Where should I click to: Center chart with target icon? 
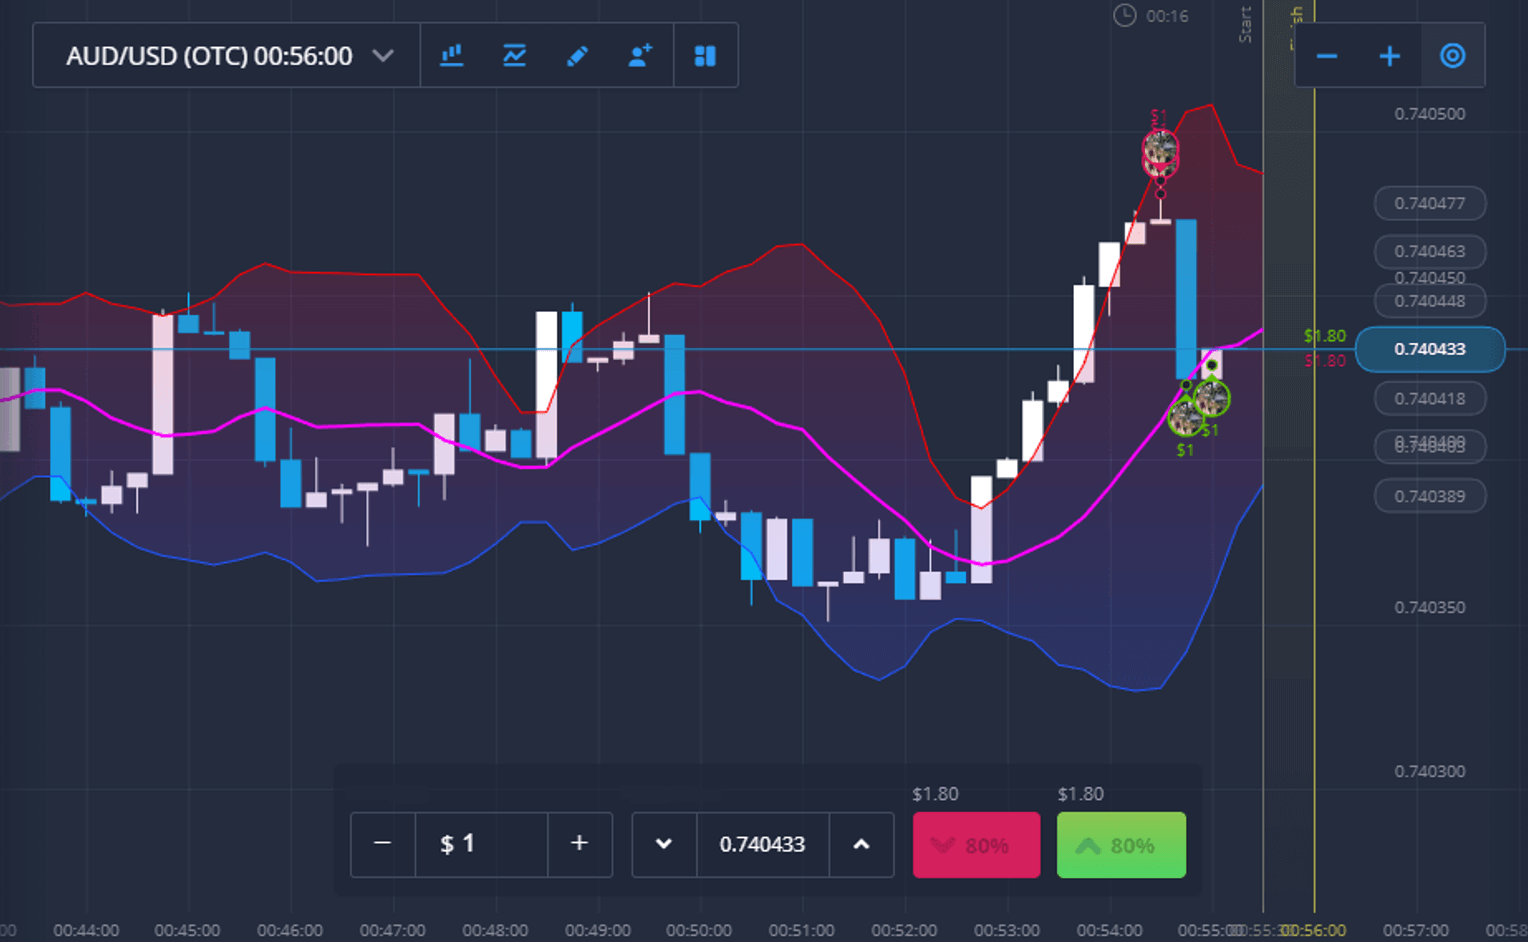tap(1452, 56)
